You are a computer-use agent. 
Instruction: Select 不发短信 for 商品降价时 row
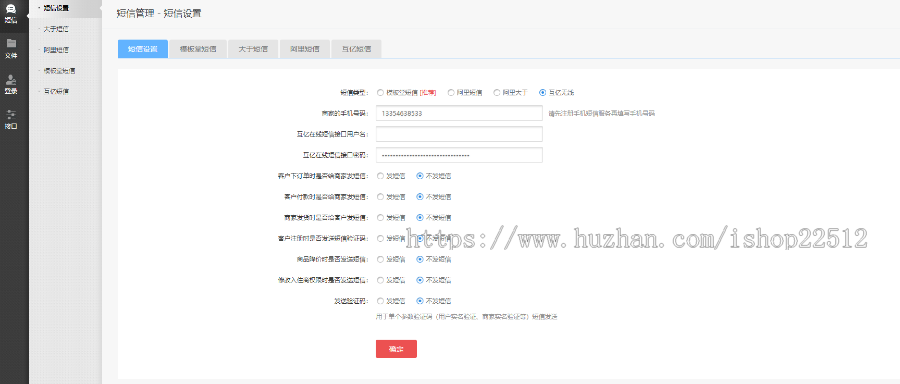(420, 259)
